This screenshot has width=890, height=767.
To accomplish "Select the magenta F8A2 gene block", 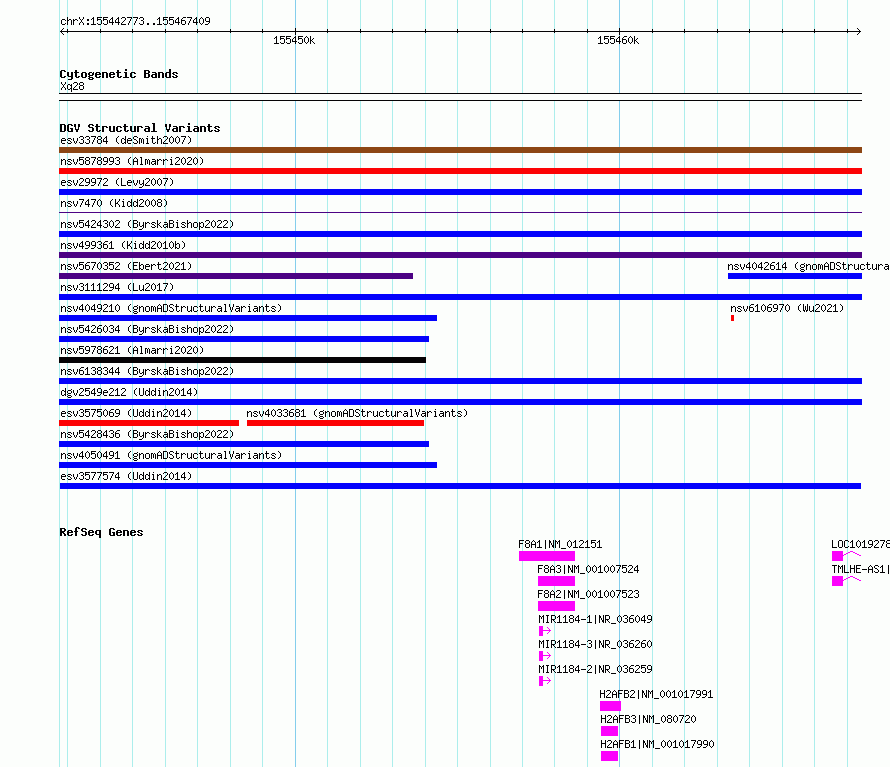I will pos(556,606).
